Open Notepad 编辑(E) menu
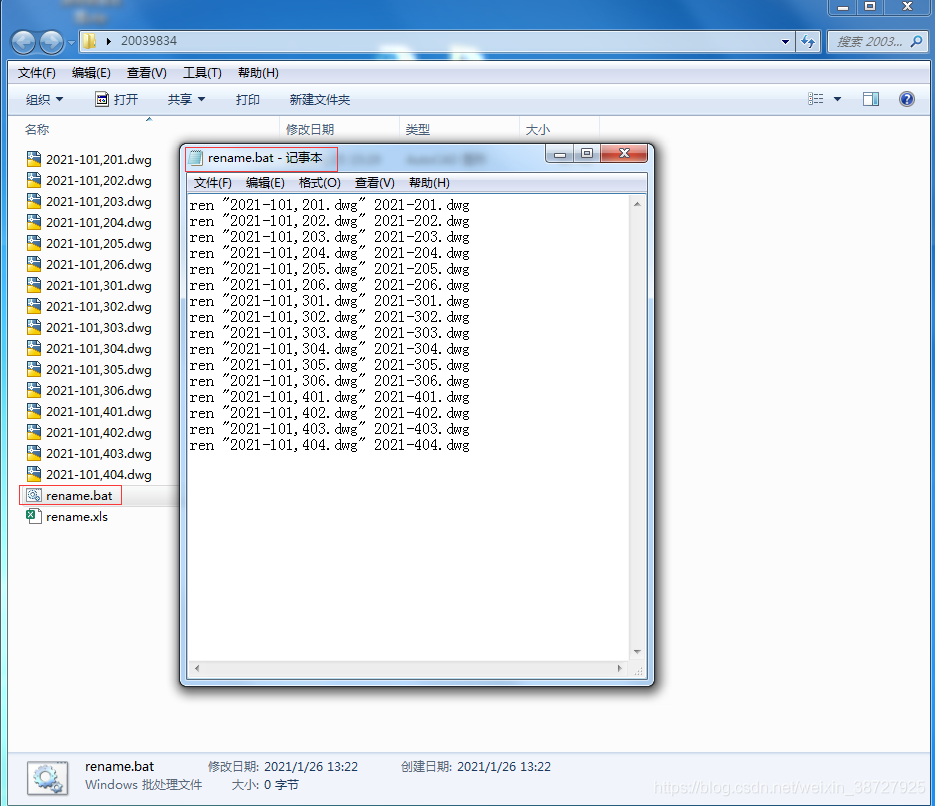935x806 pixels. click(265, 182)
